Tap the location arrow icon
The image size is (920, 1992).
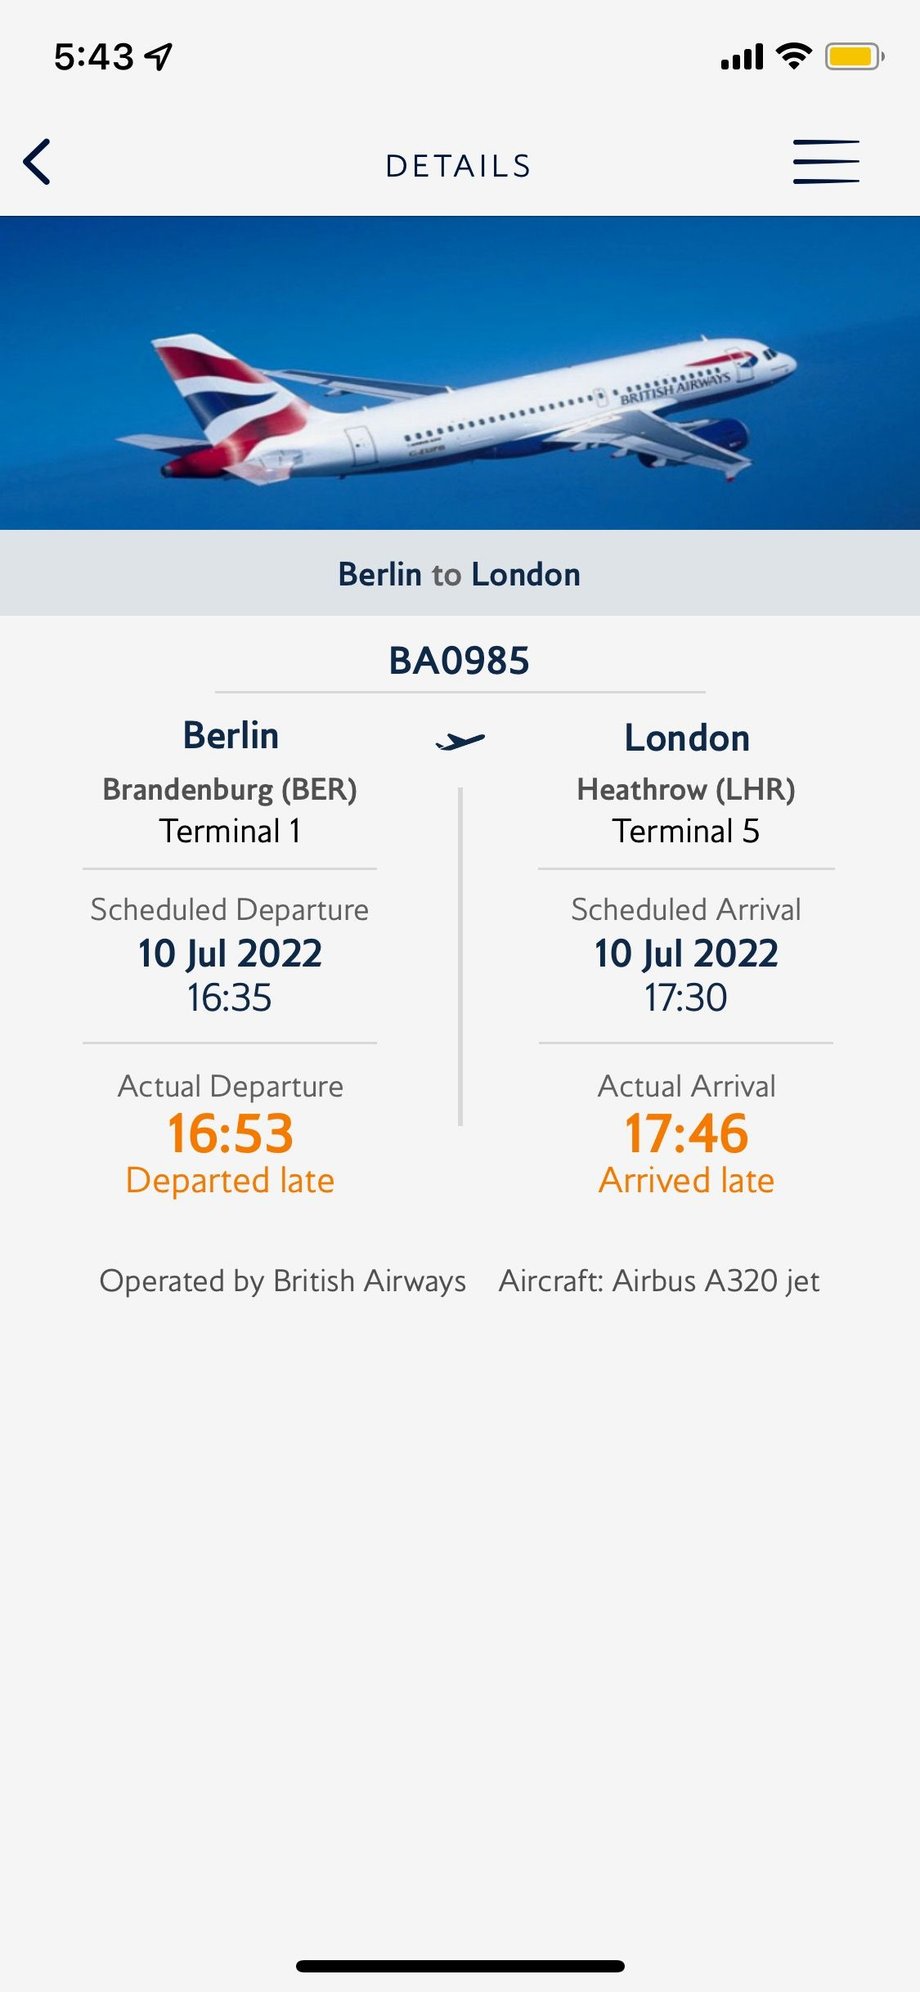pos(159,57)
